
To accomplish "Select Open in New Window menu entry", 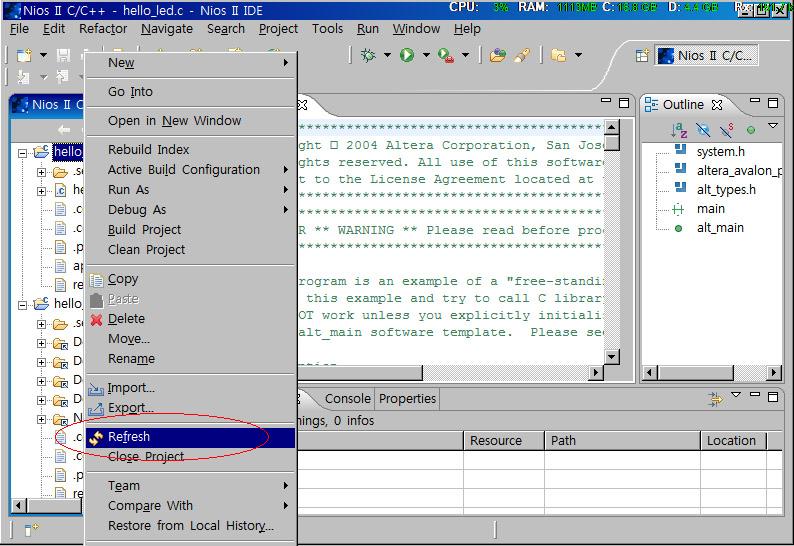I will 190,121.
